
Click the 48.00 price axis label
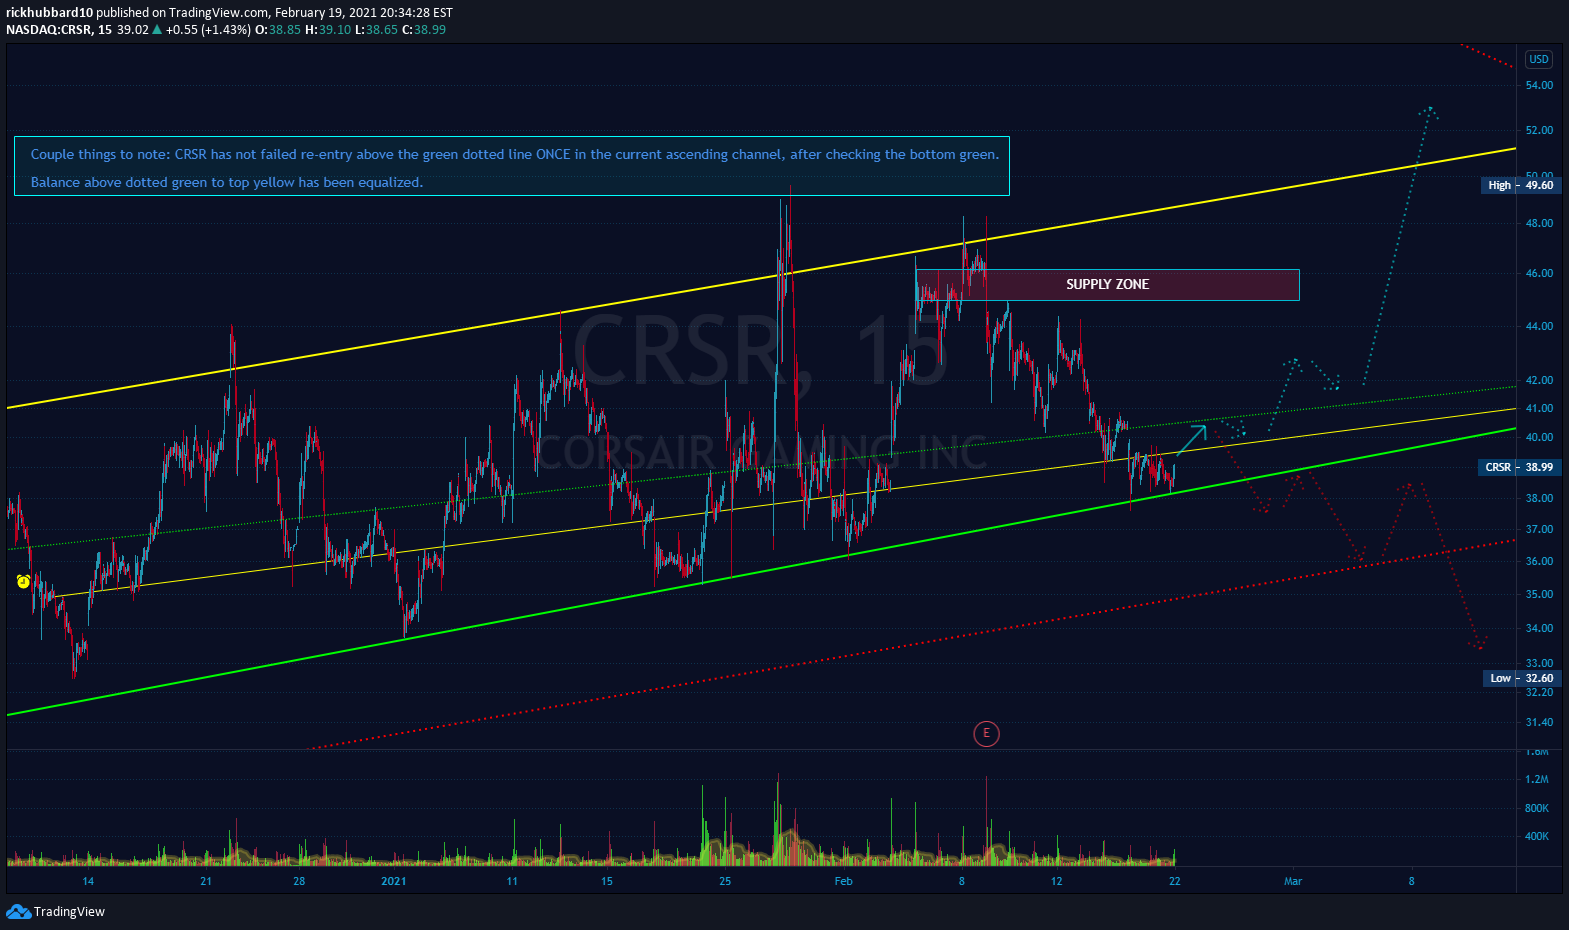pyautogui.click(x=1539, y=223)
